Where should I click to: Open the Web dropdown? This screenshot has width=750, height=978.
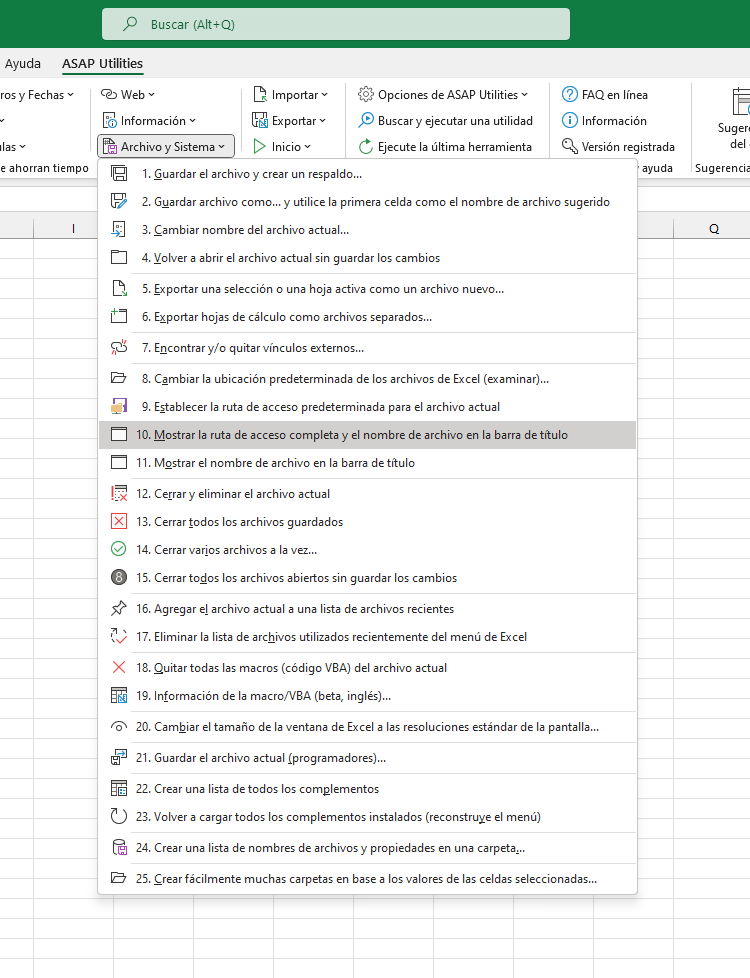point(128,95)
